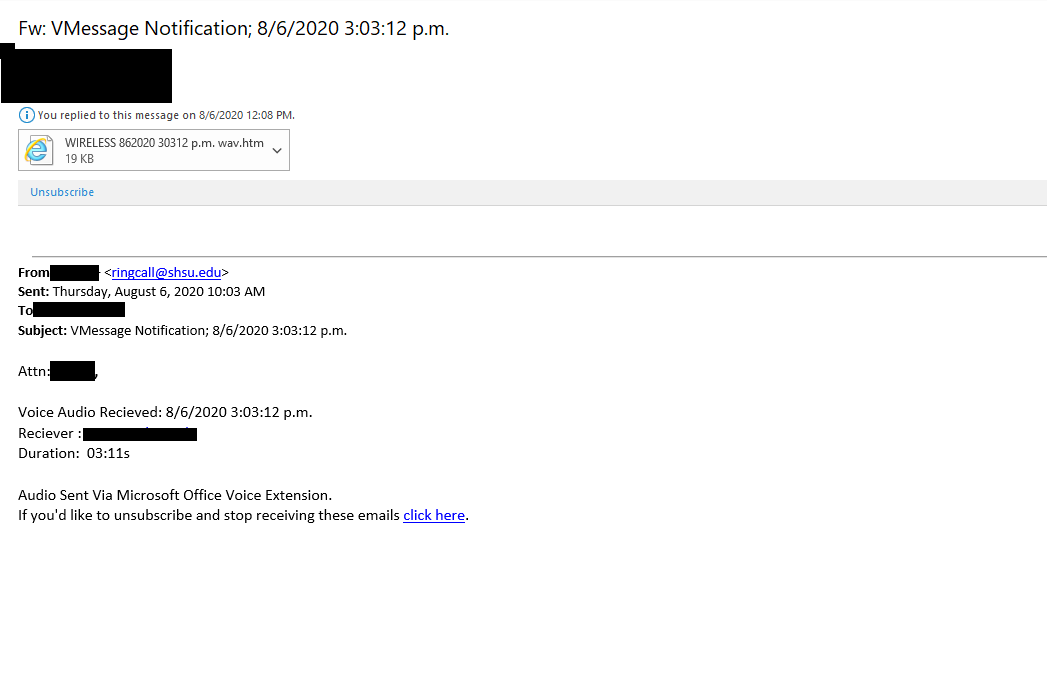The image size is (1047, 681).
Task: Click the redacted recipient in To line
Action: 79,310
